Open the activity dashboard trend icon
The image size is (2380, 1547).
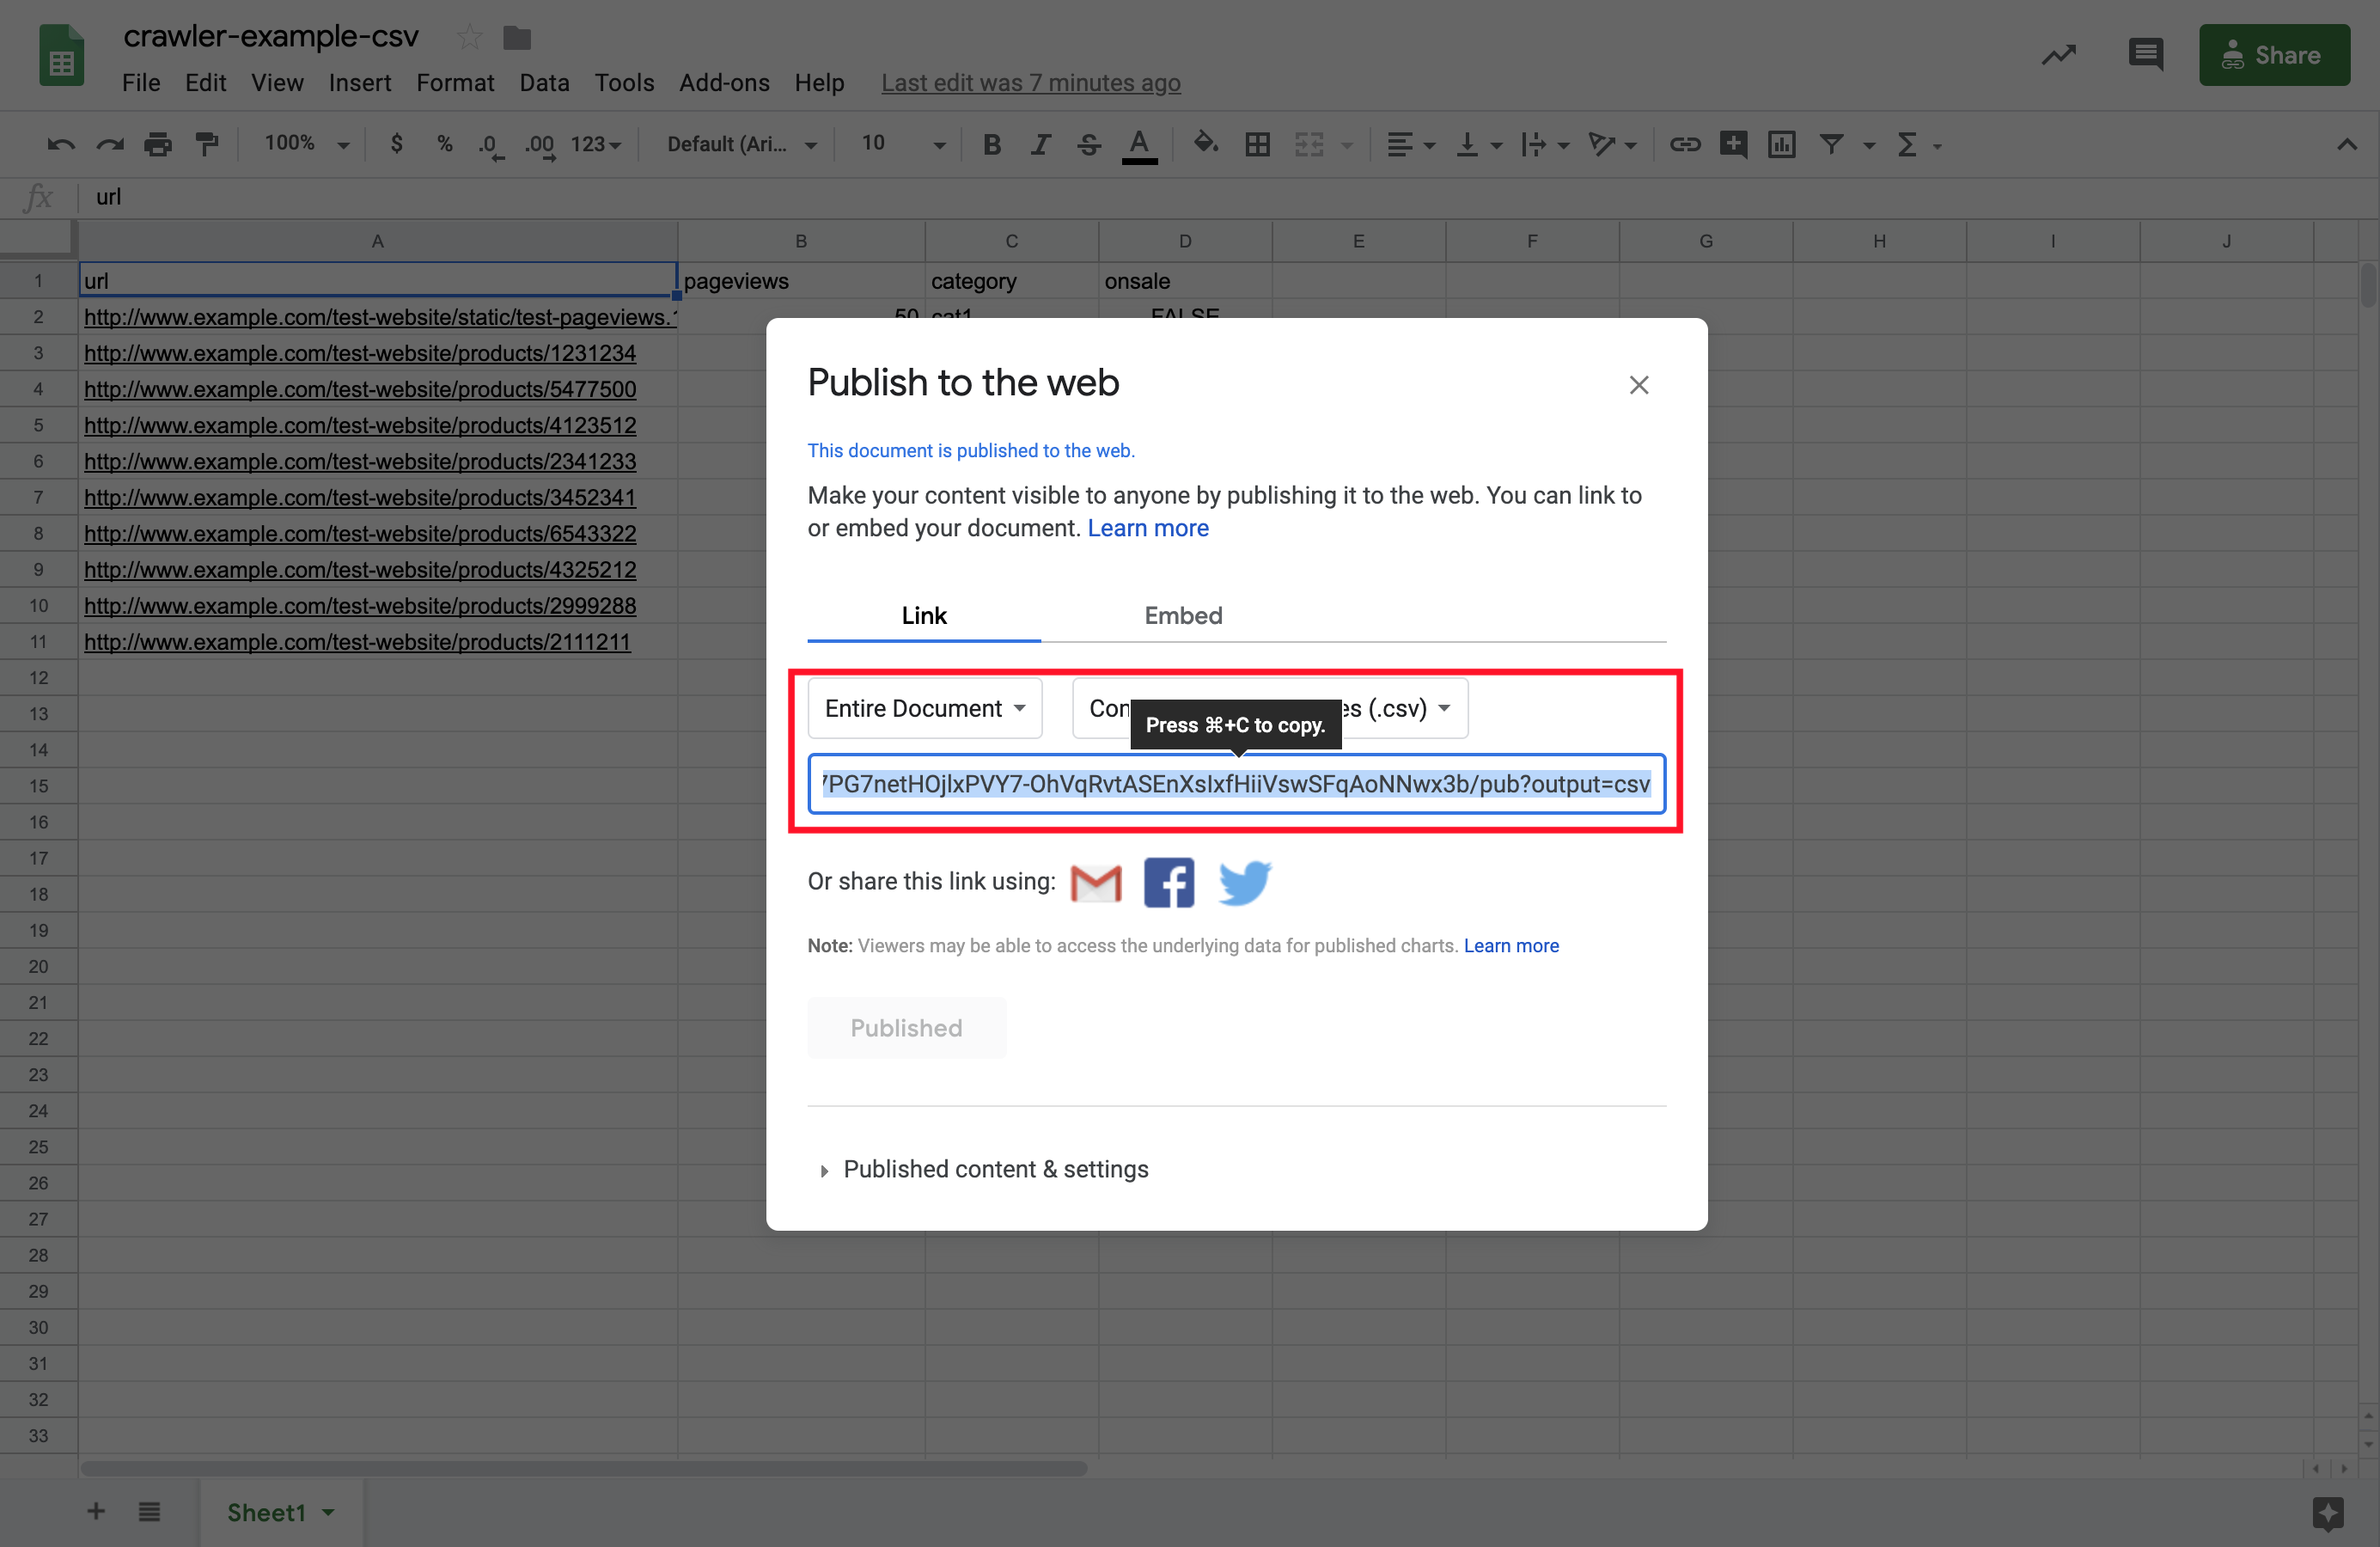pos(2059,55)
